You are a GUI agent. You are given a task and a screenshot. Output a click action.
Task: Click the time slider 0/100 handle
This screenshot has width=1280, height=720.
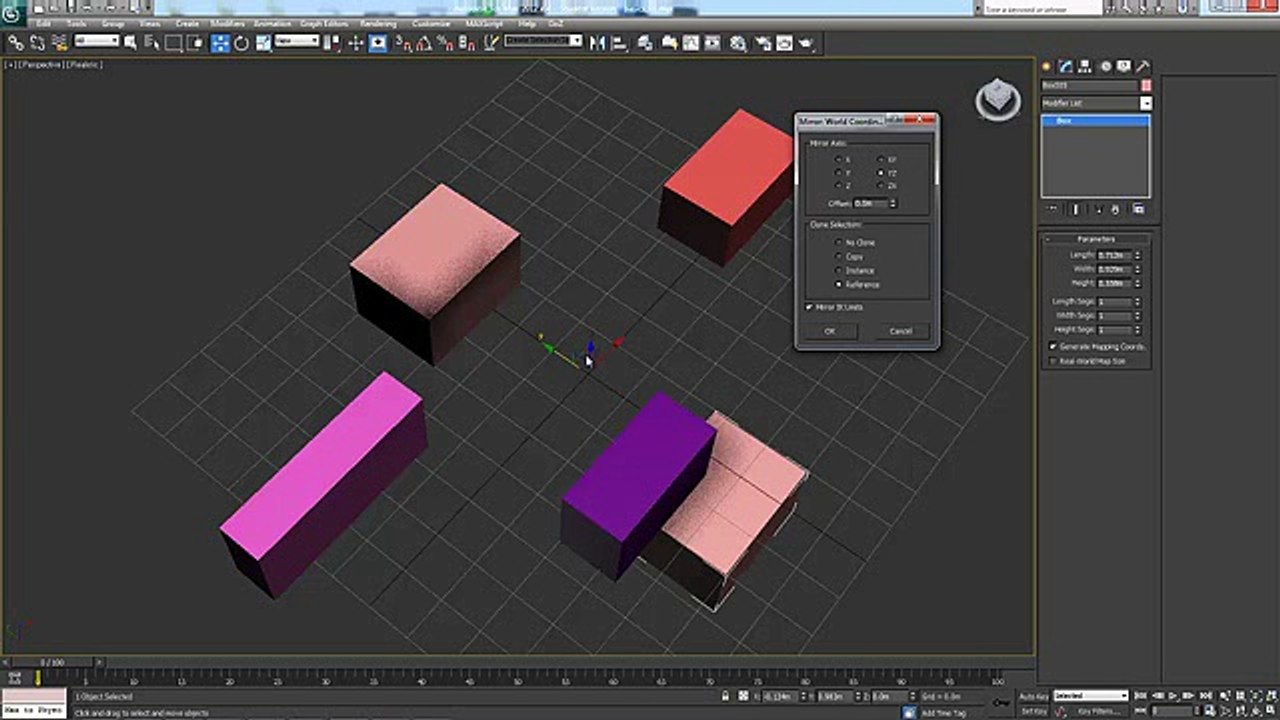click(x=52, y=662)
